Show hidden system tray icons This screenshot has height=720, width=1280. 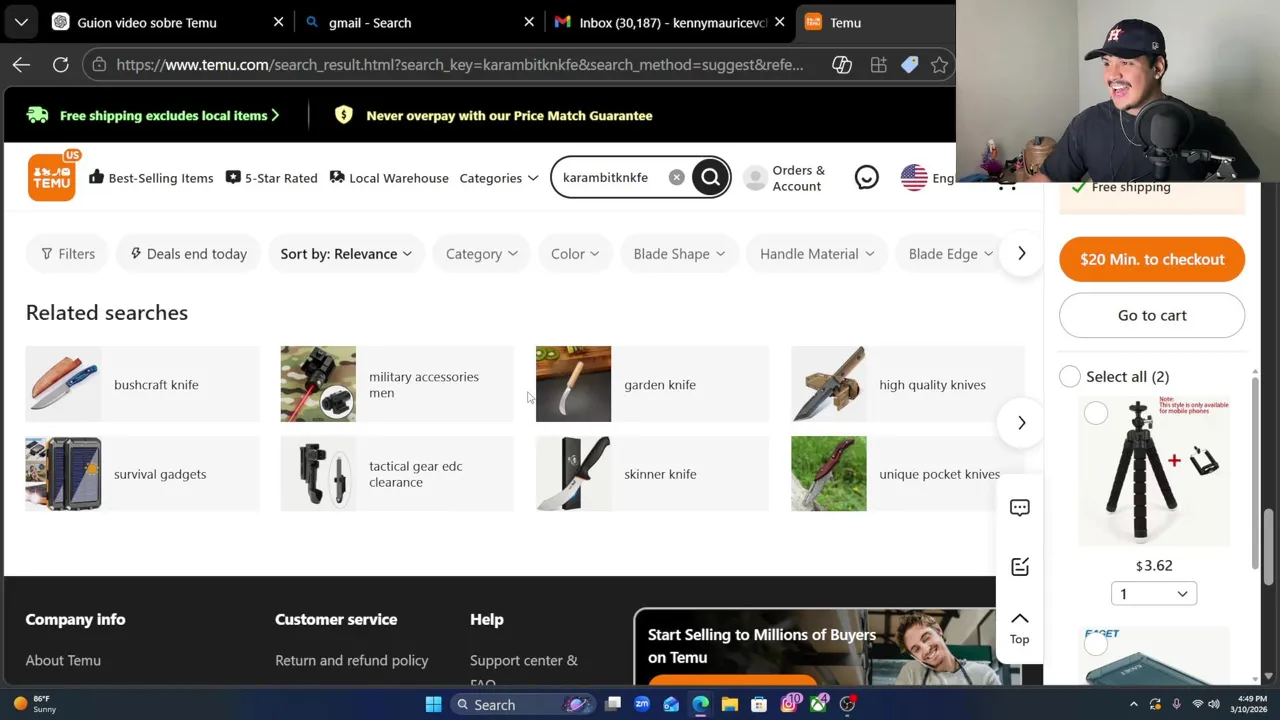1134,704
